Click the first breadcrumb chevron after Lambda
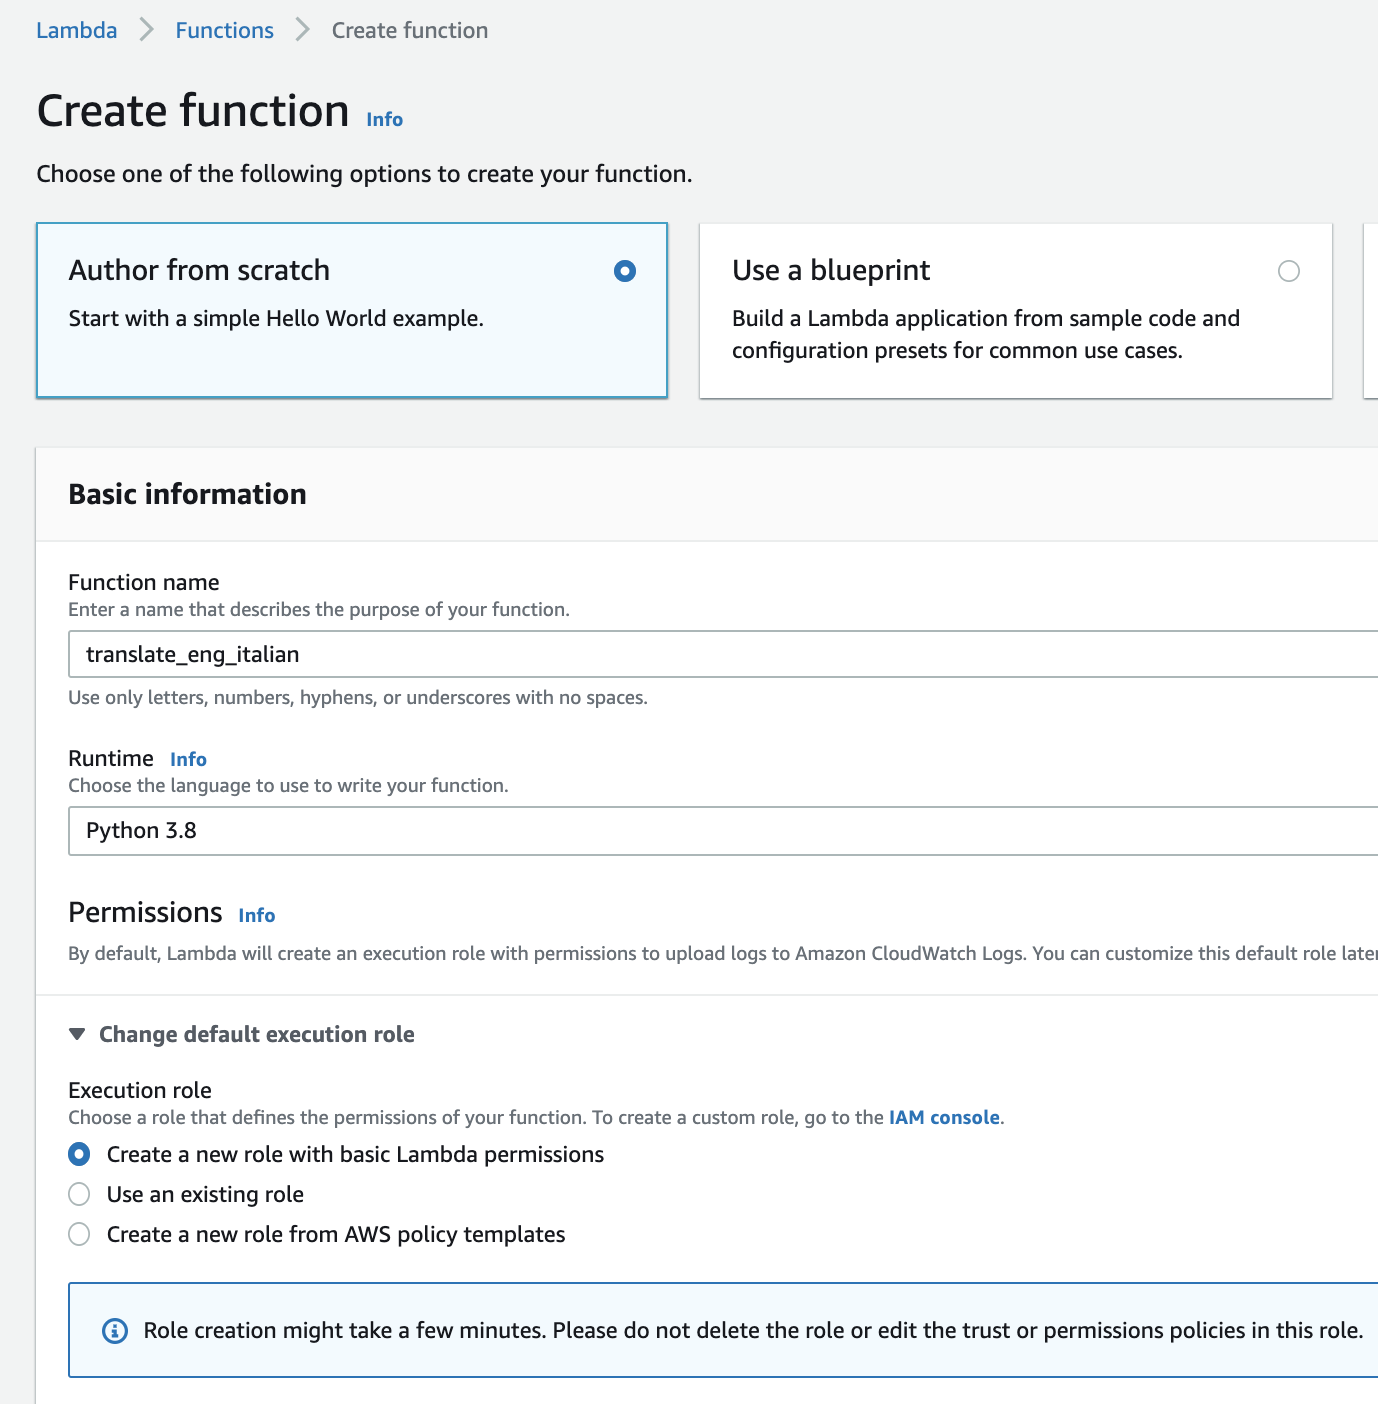The image size is (1378, 1404). click(x=147, y=30)
